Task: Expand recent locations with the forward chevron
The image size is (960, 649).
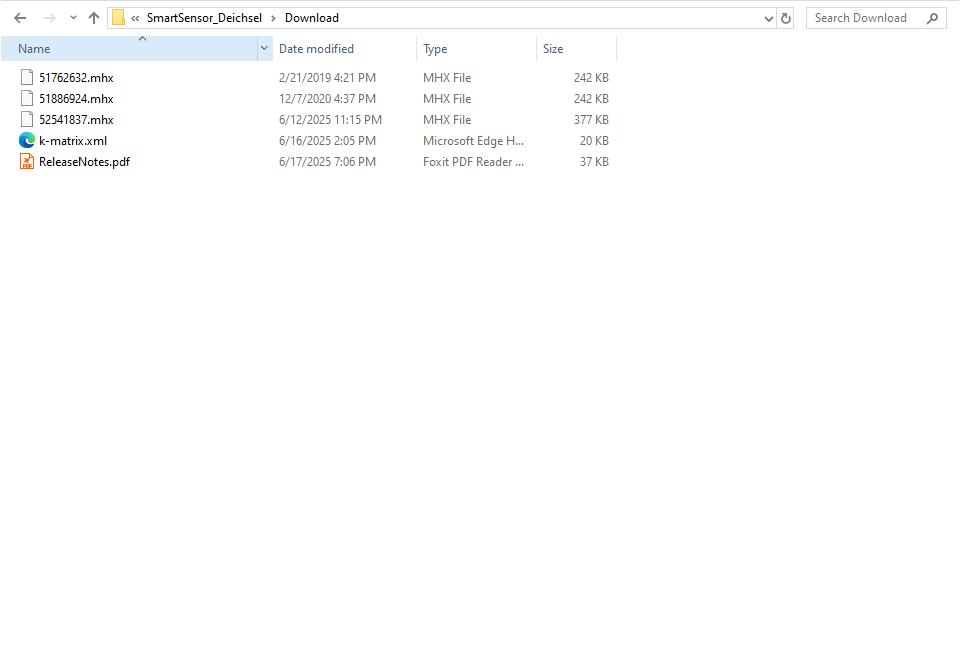Action: [71, 17]
